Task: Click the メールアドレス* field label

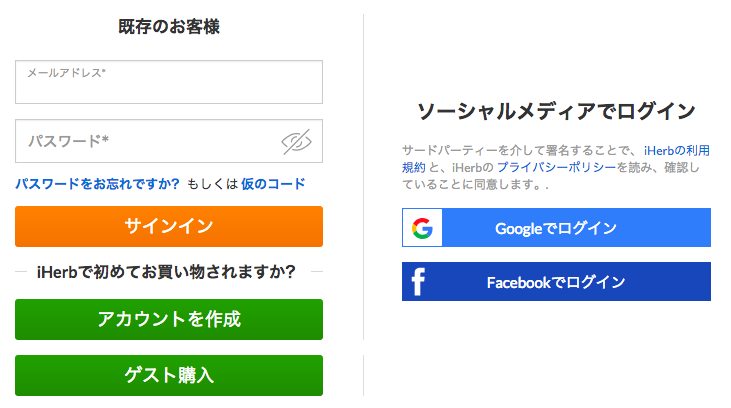Action: click(66, 73)
